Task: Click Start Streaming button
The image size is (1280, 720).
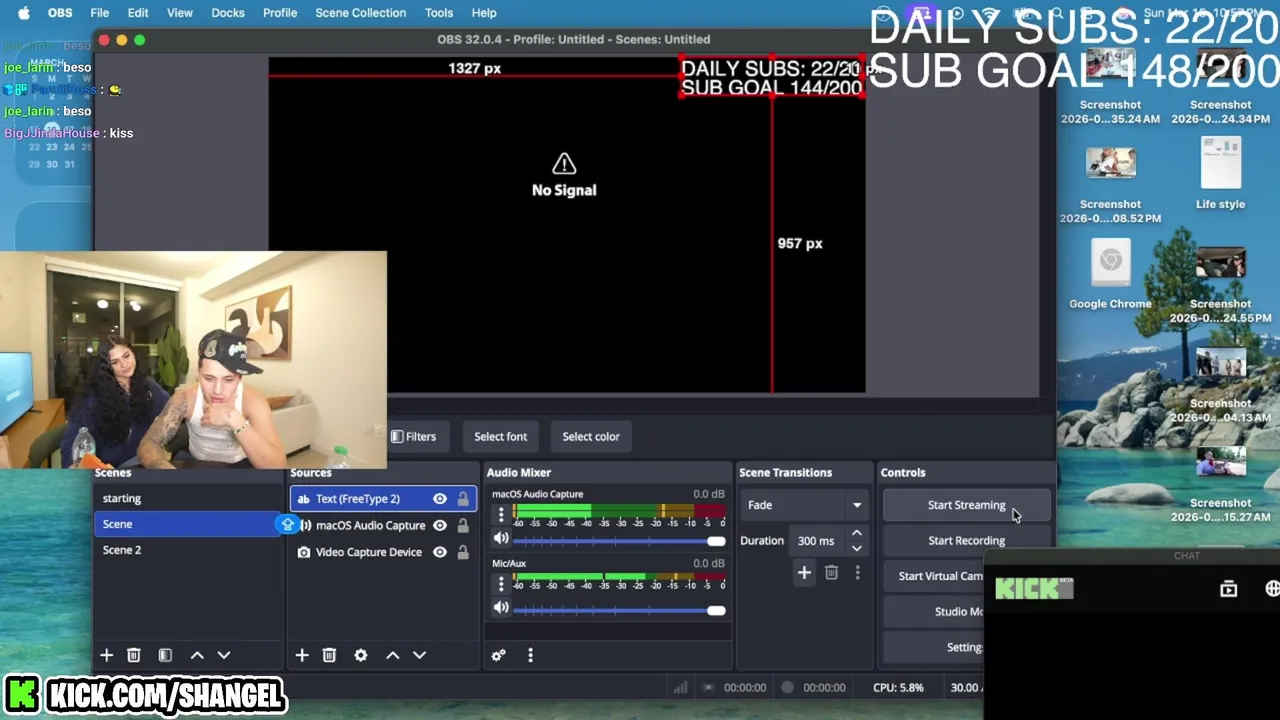Action: pyautogui.click(x=966, y=505)
